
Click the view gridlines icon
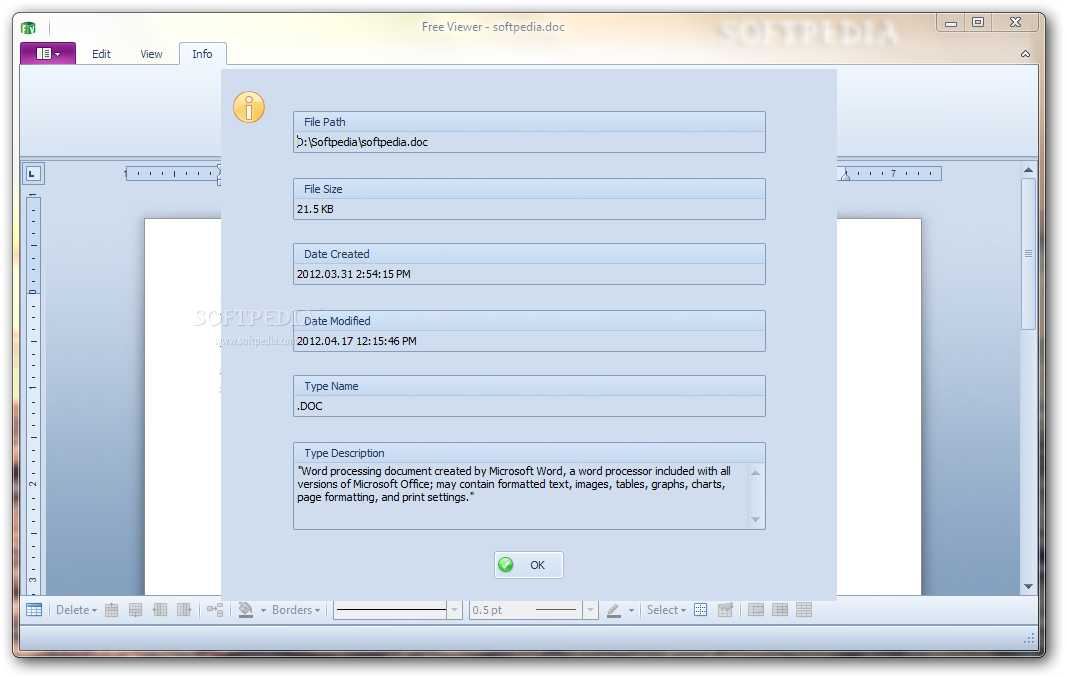701,610
